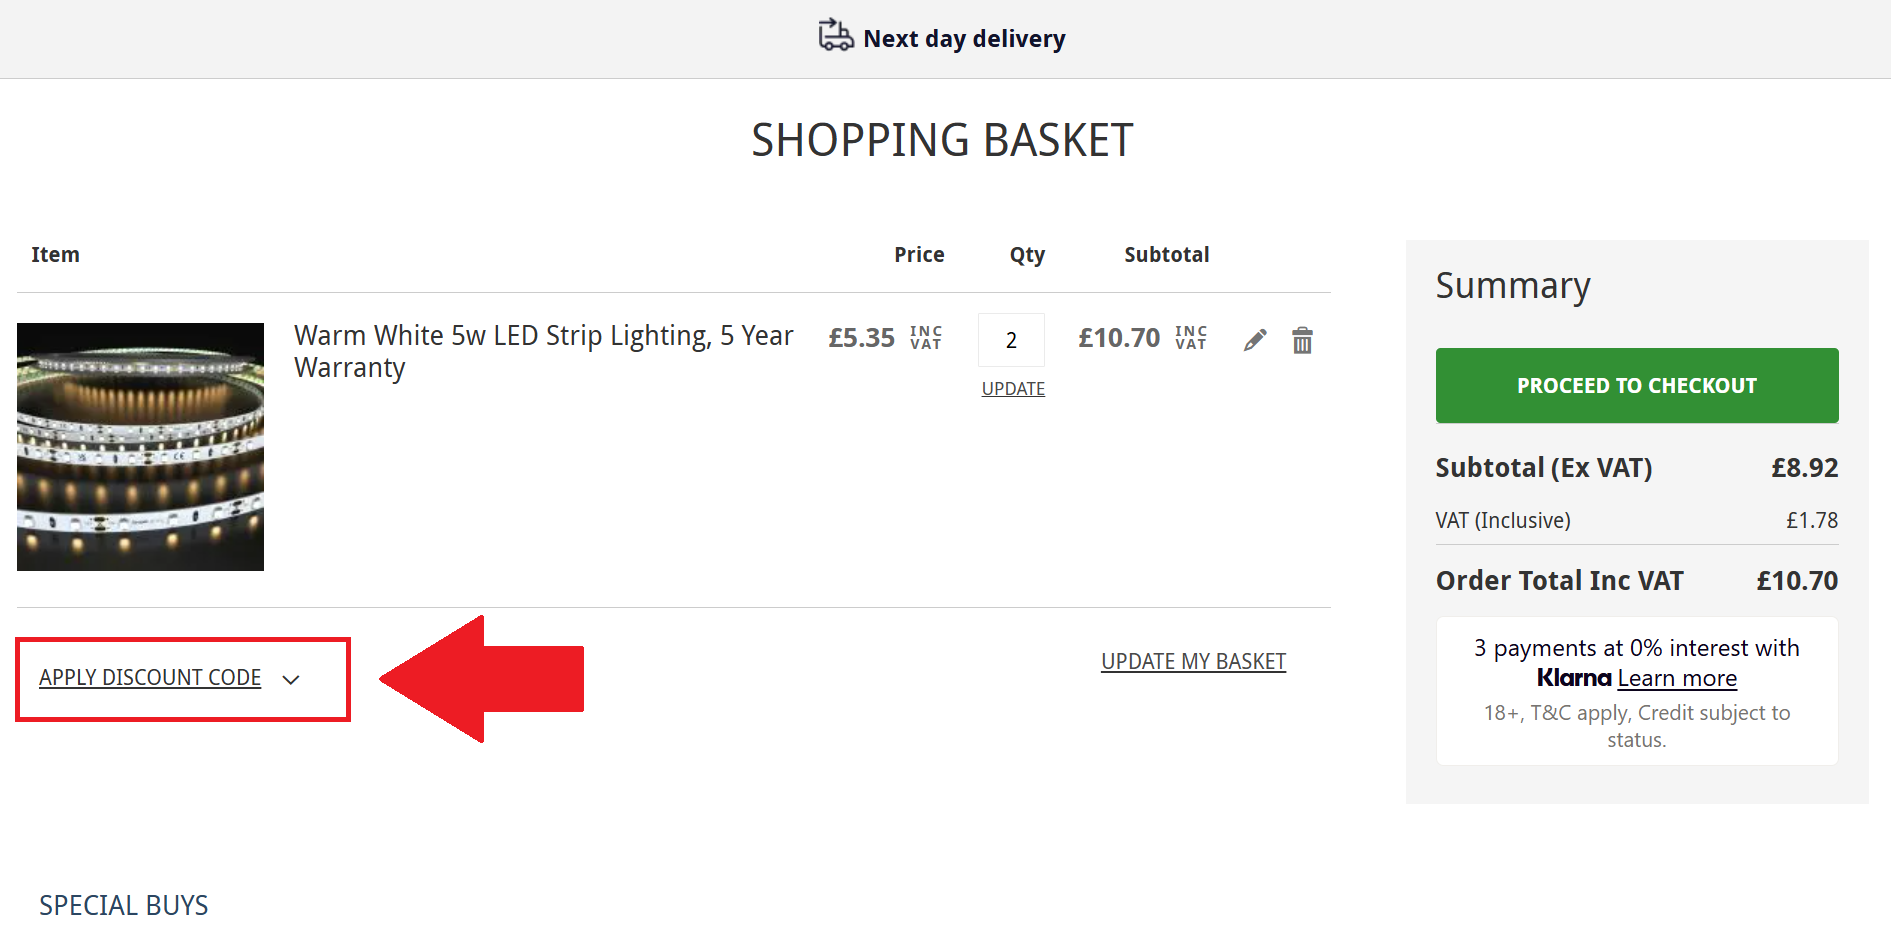Click the Update link below the quantity field

pyautogui.click(x=1012, y=388)
